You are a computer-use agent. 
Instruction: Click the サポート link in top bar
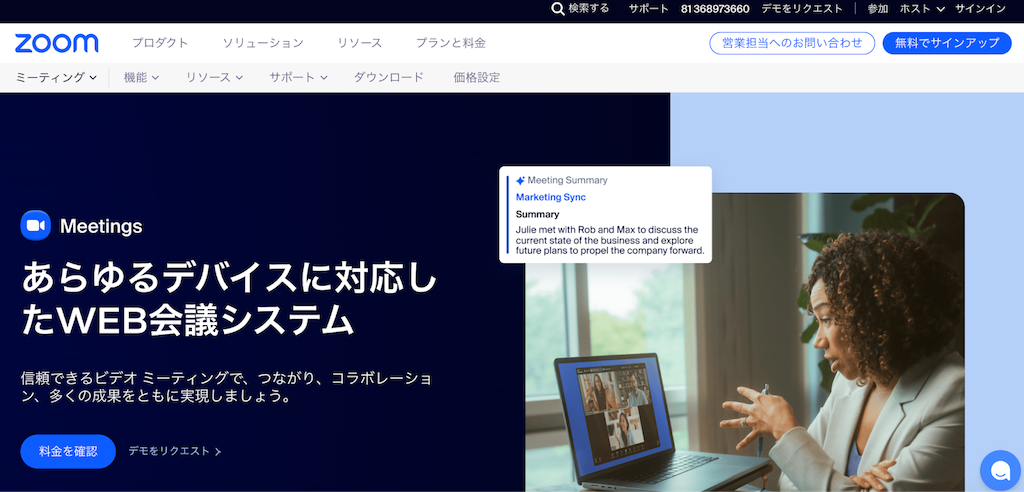648,8
